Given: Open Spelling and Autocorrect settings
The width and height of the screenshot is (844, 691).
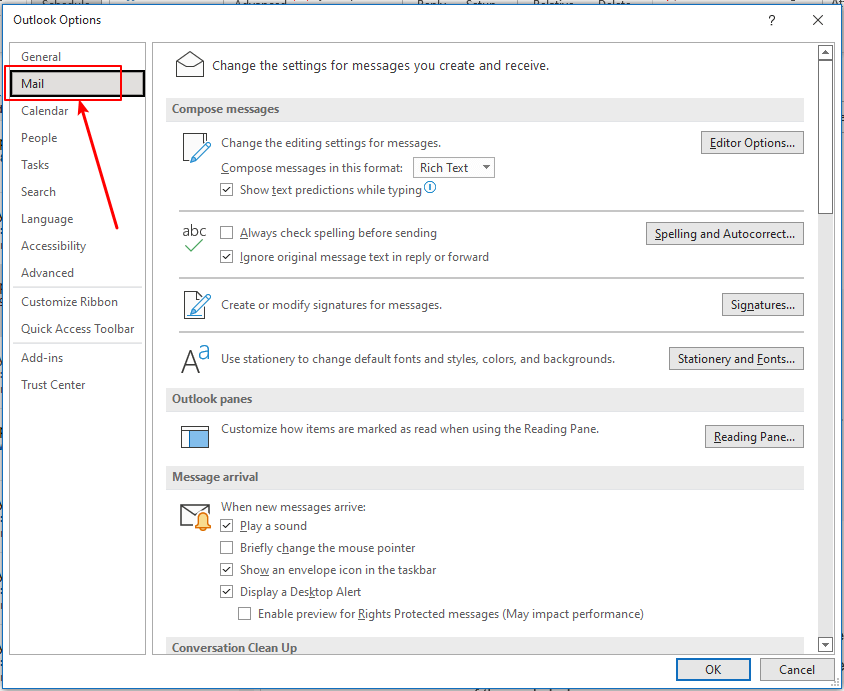Looking at the screenshot, I should coord(725,234).
